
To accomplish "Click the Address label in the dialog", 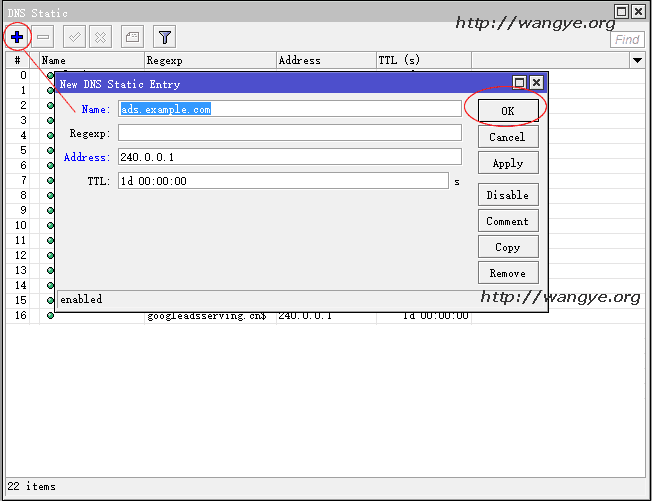I will pyautogui.click(x=87, y=157).
